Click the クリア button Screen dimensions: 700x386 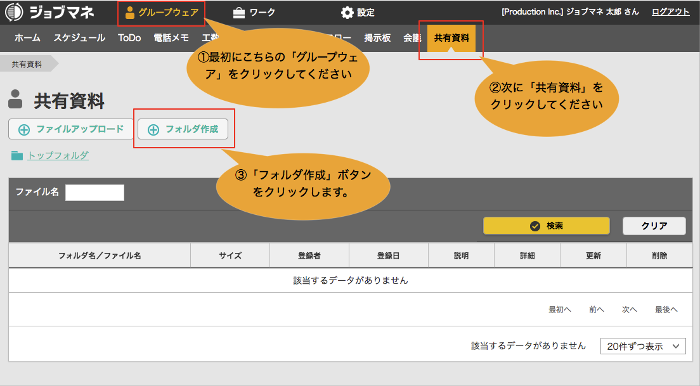point(654,226)
